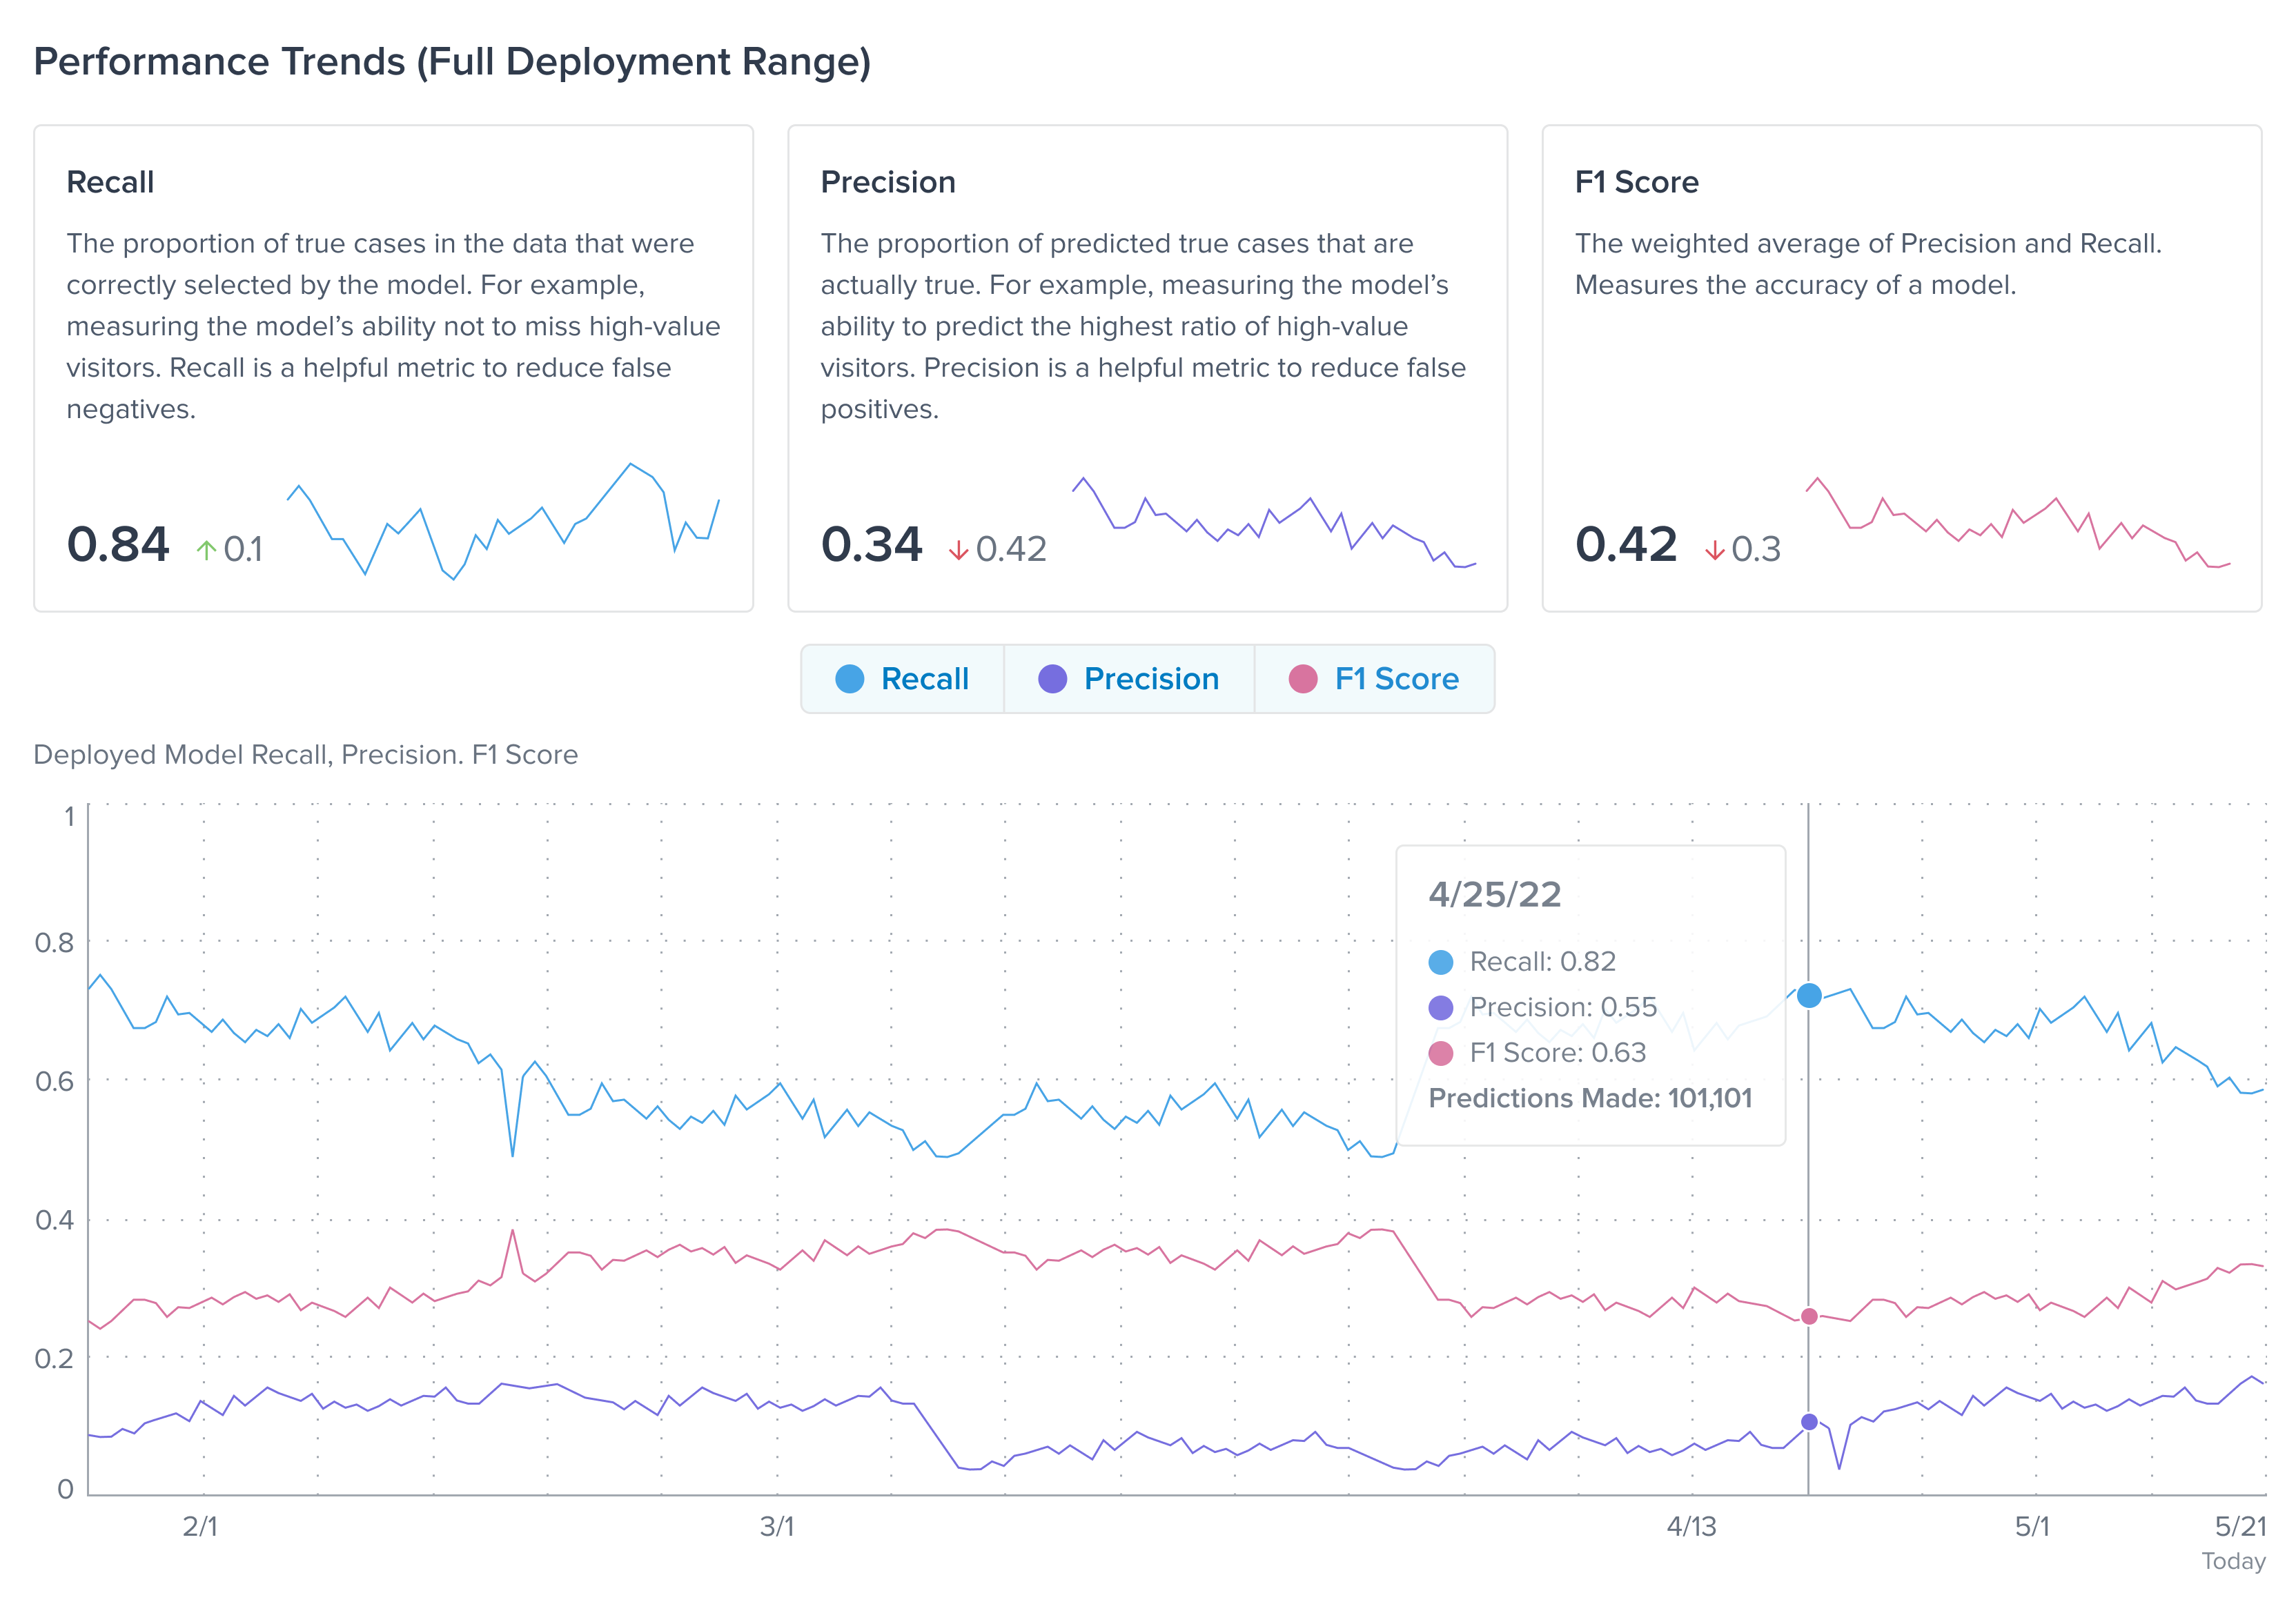Click the Recall card title
This screenshot has width=2296, height=1602.
pos(110,182)
